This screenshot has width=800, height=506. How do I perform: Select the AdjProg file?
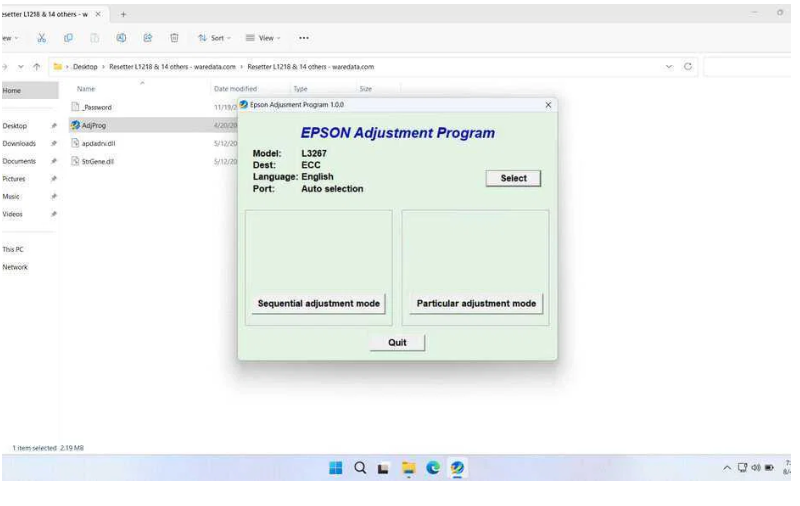[94, 125]
